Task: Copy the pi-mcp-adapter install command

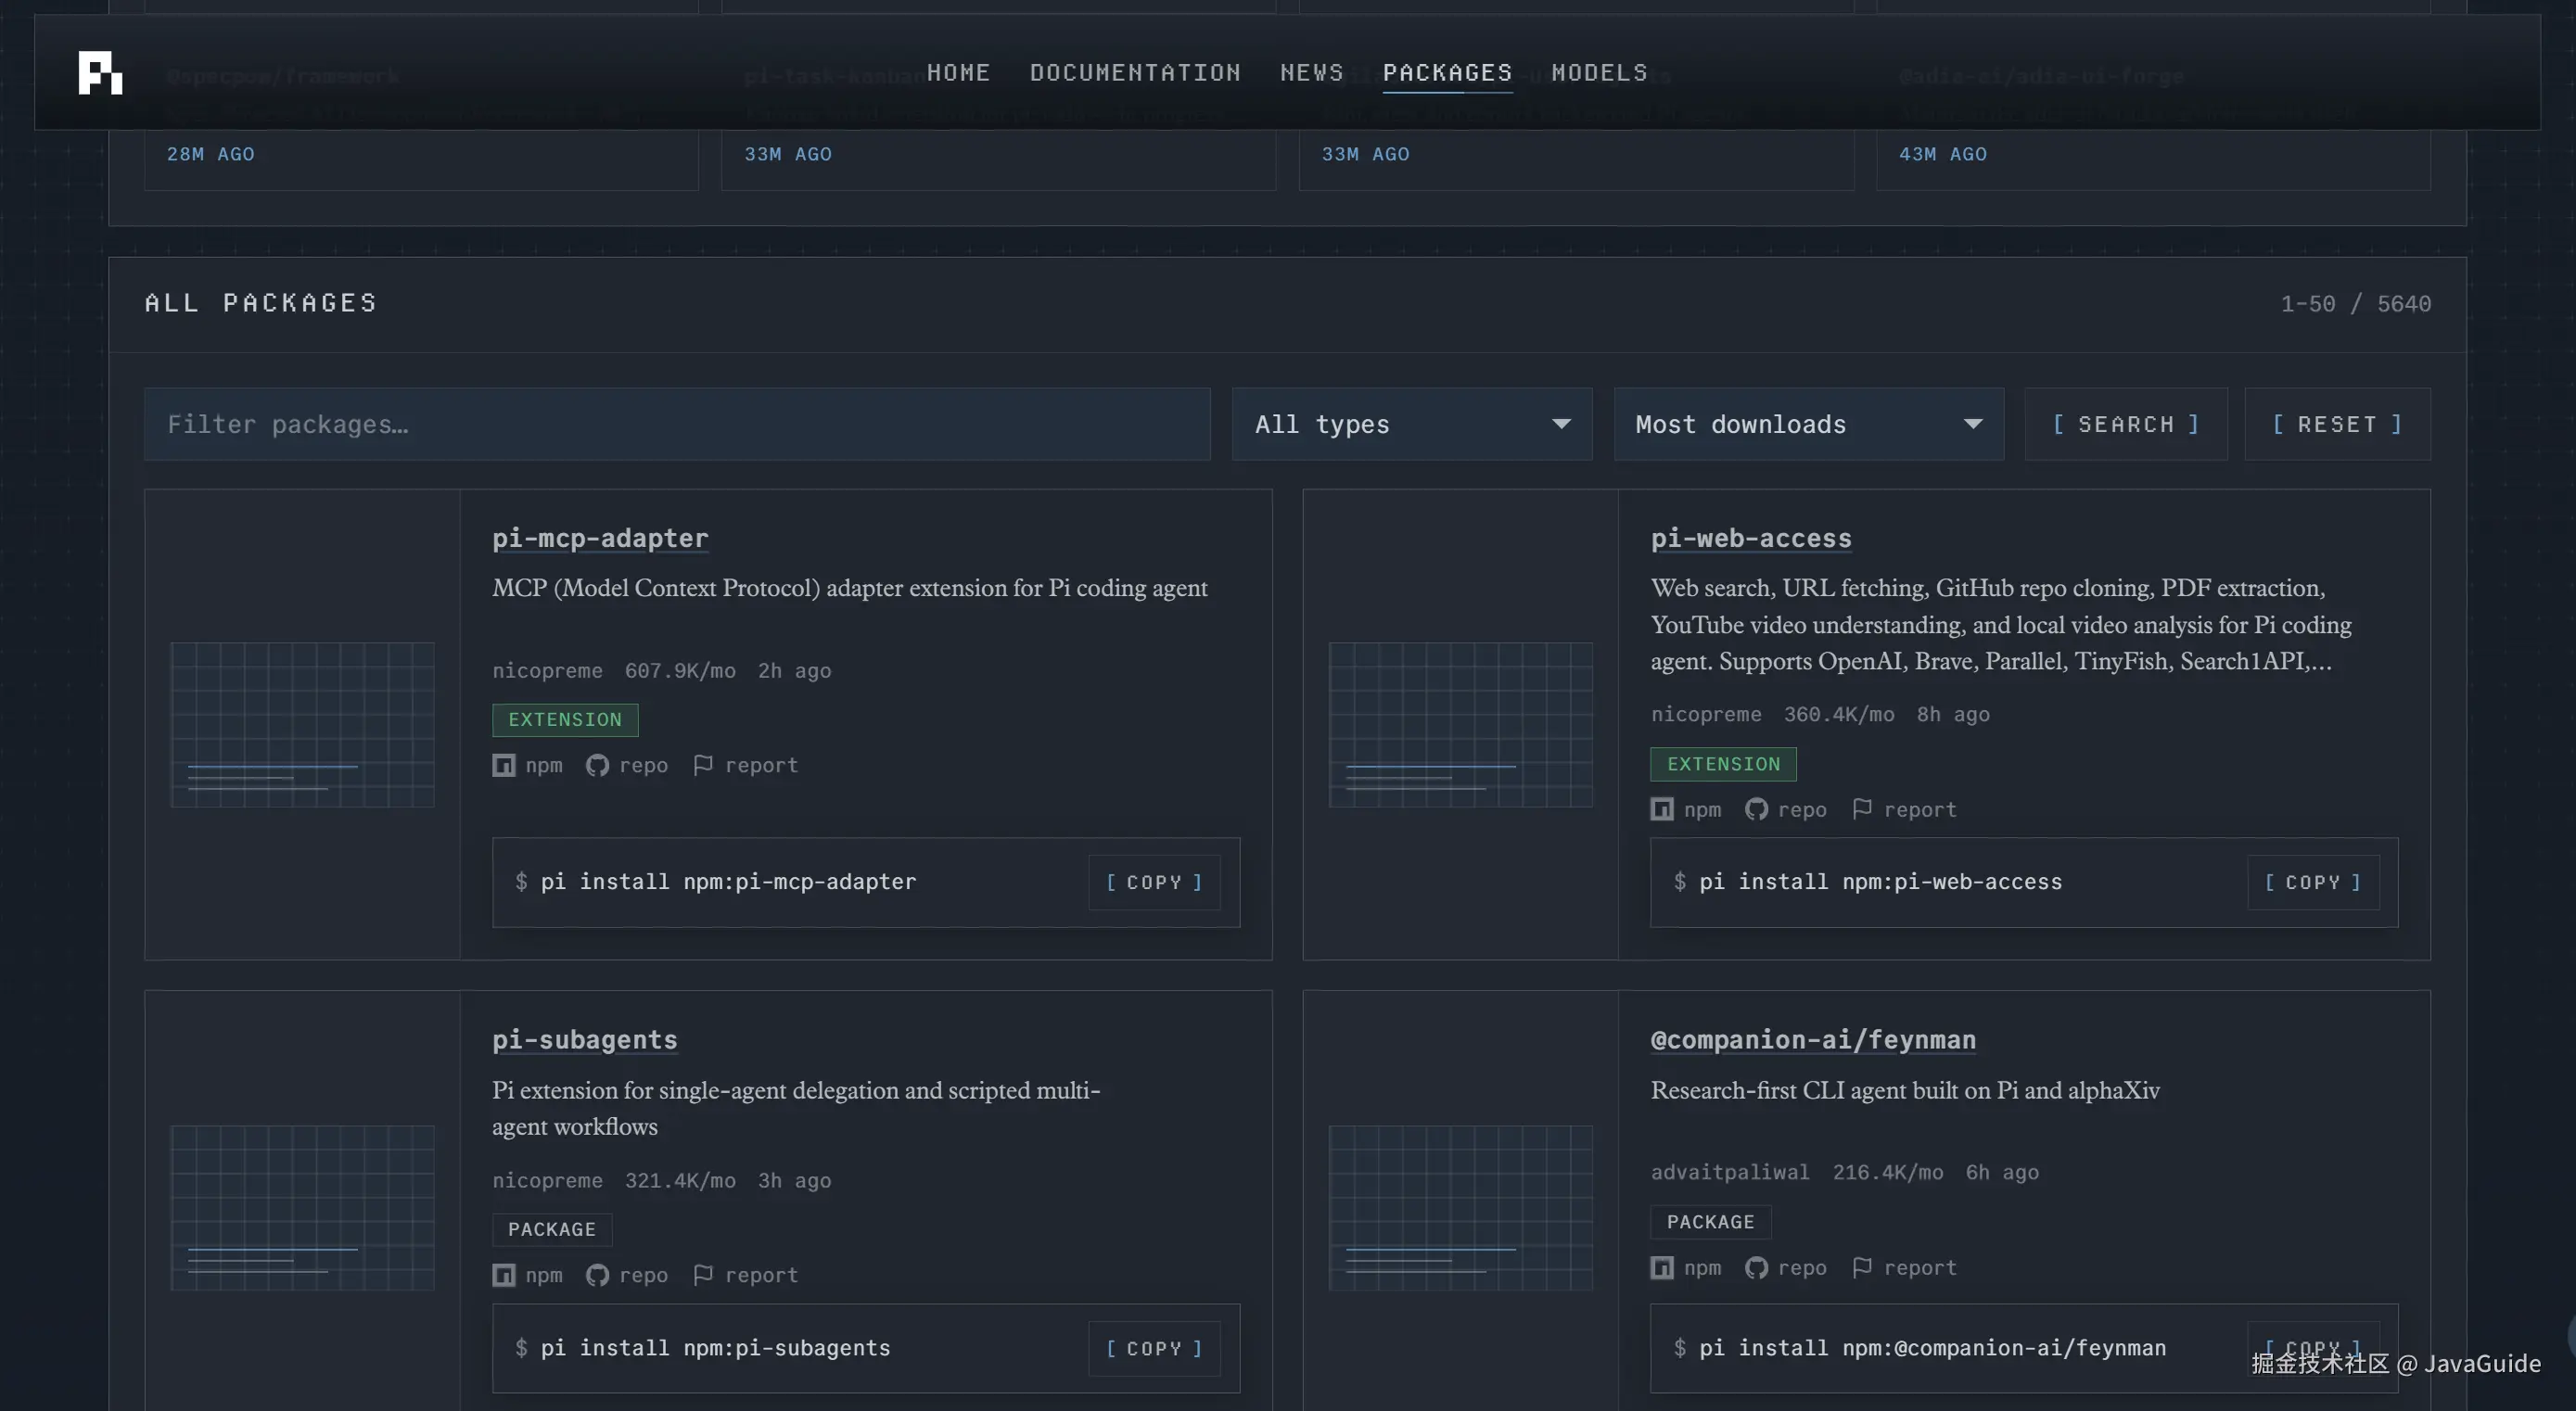Action: pos(1154,882)
